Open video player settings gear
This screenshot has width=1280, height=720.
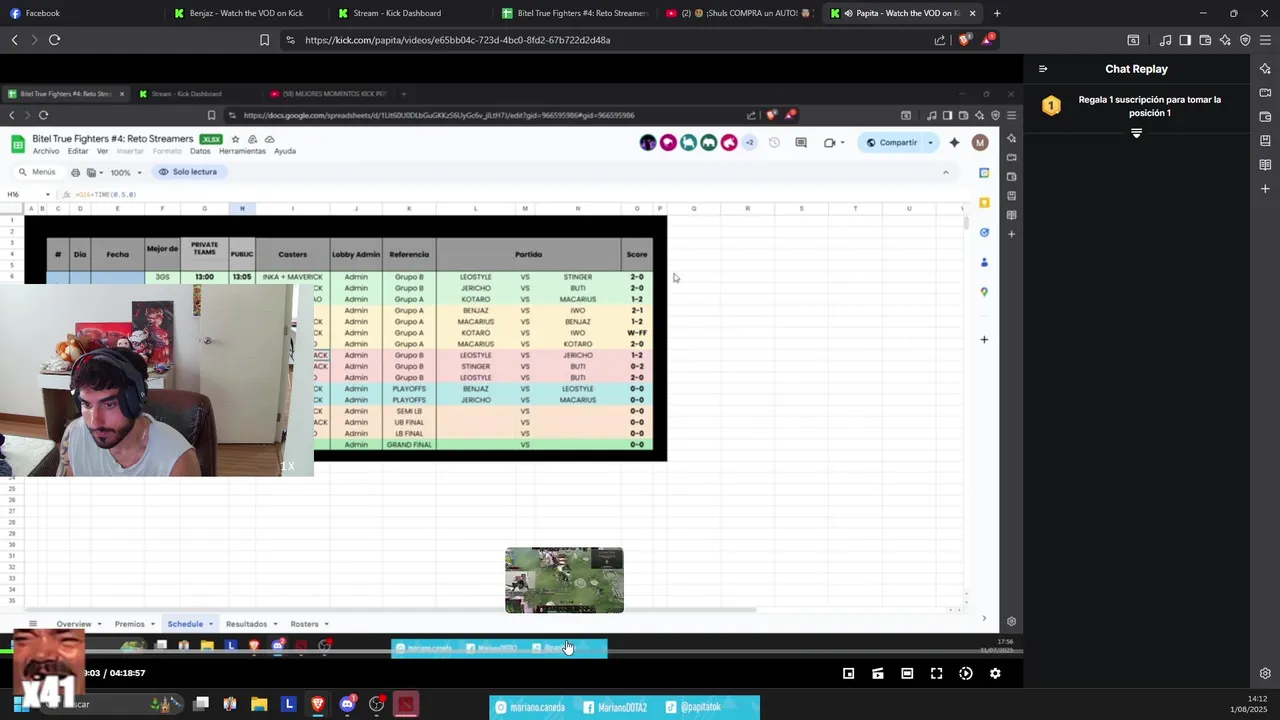(x=995, y=674)
